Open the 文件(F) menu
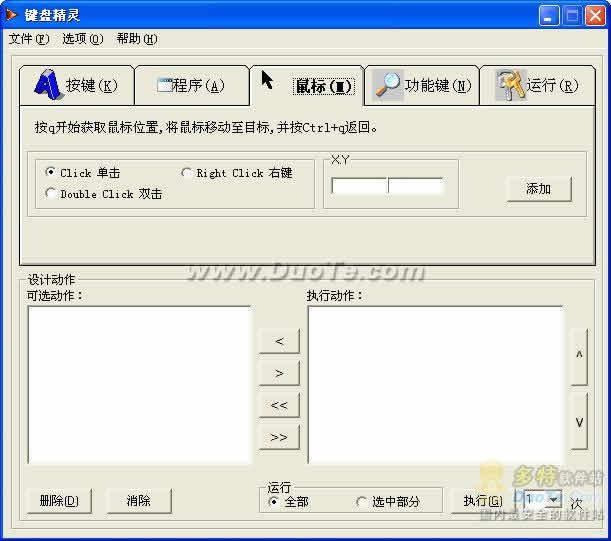This screenshot has height=541, width=611. coord(29,39)
